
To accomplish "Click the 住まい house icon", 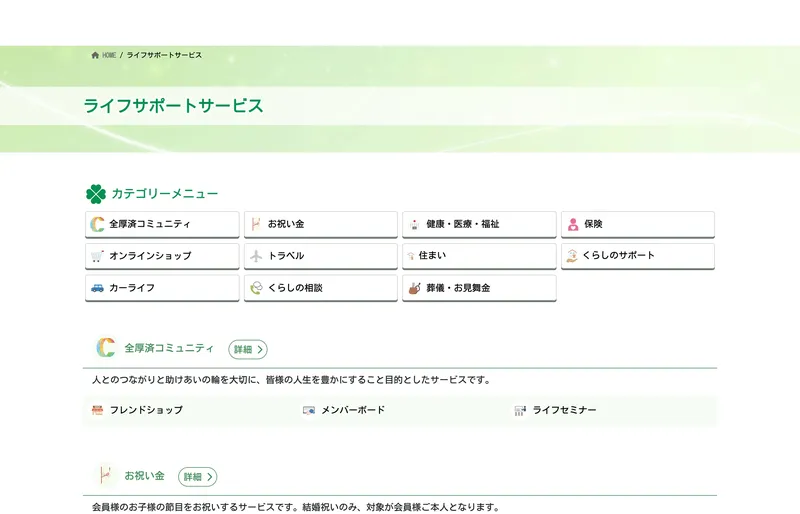I will [411, 256].
